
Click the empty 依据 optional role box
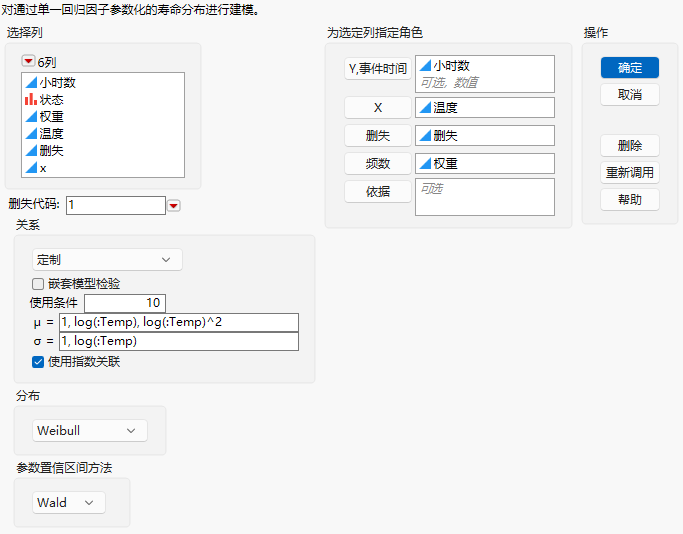click(484, 197)
